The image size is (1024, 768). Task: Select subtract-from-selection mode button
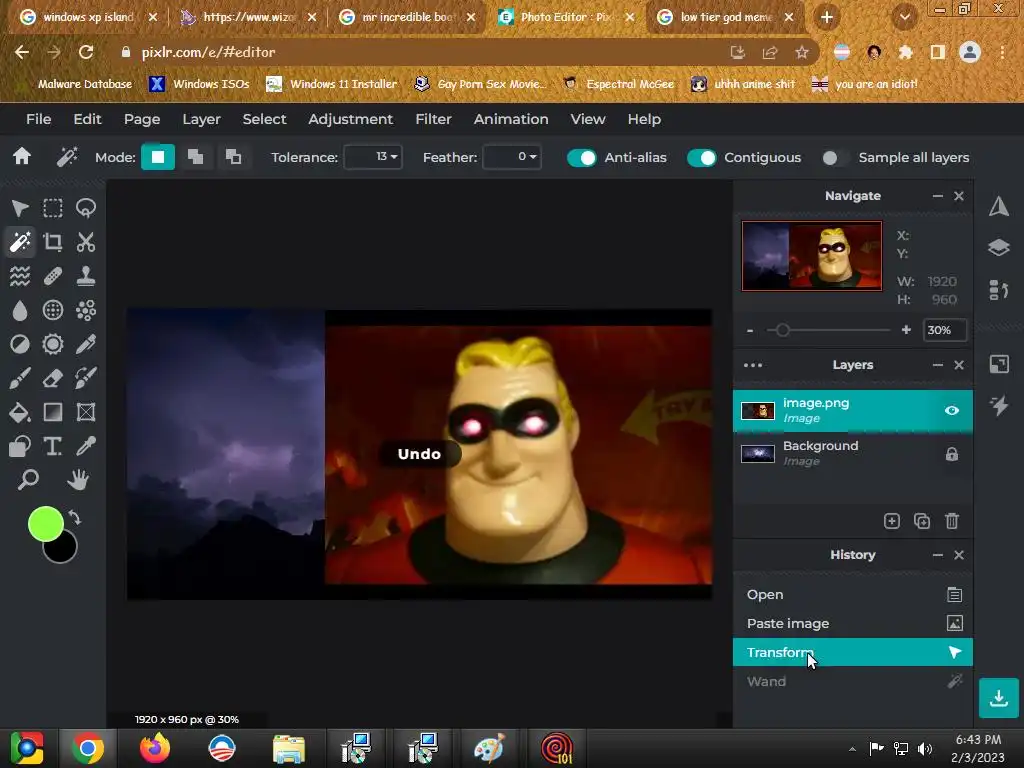[x=233, y=157]
